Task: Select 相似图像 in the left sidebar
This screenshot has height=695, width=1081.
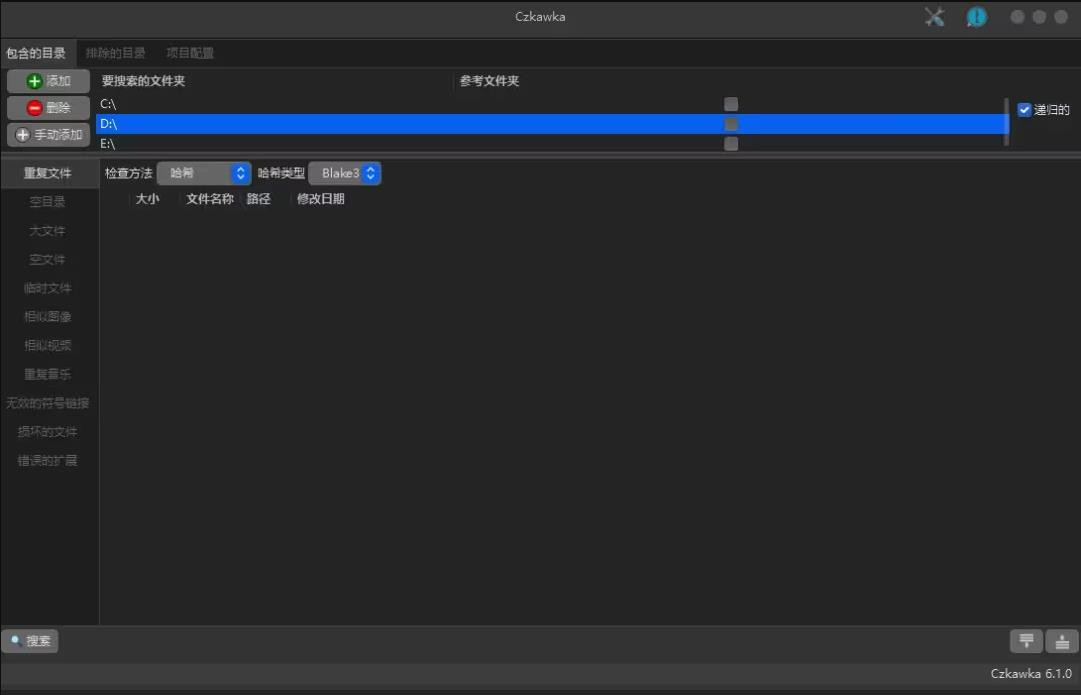Action: click(48, 317)
